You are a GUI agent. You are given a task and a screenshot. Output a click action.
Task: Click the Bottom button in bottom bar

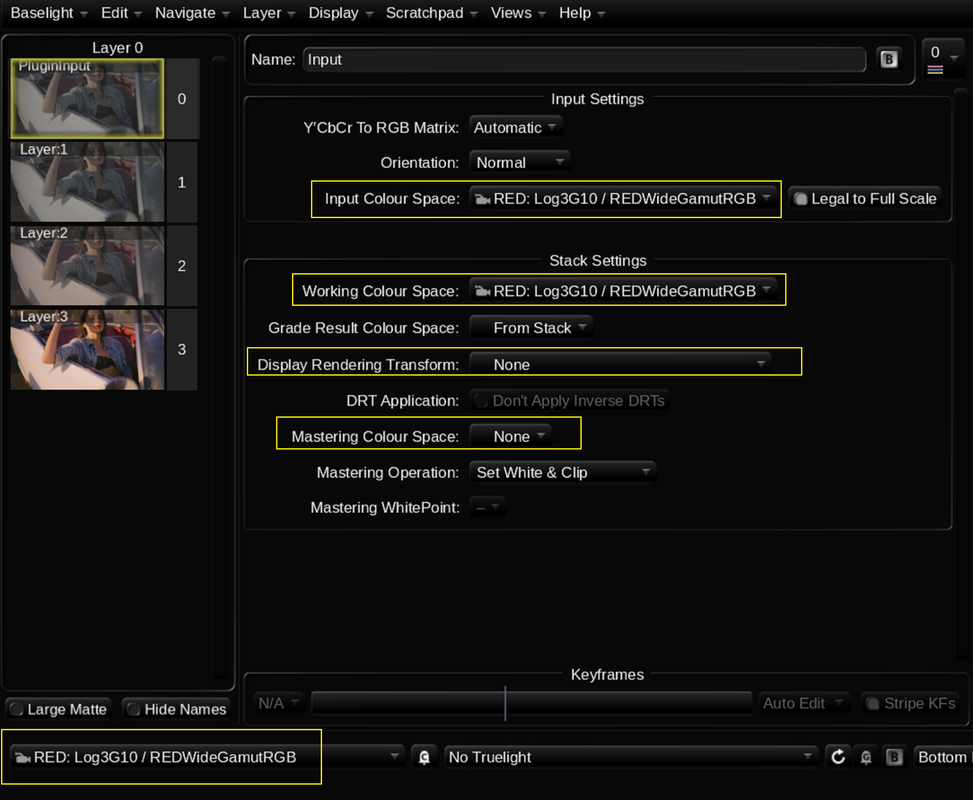tap(942, 757)
